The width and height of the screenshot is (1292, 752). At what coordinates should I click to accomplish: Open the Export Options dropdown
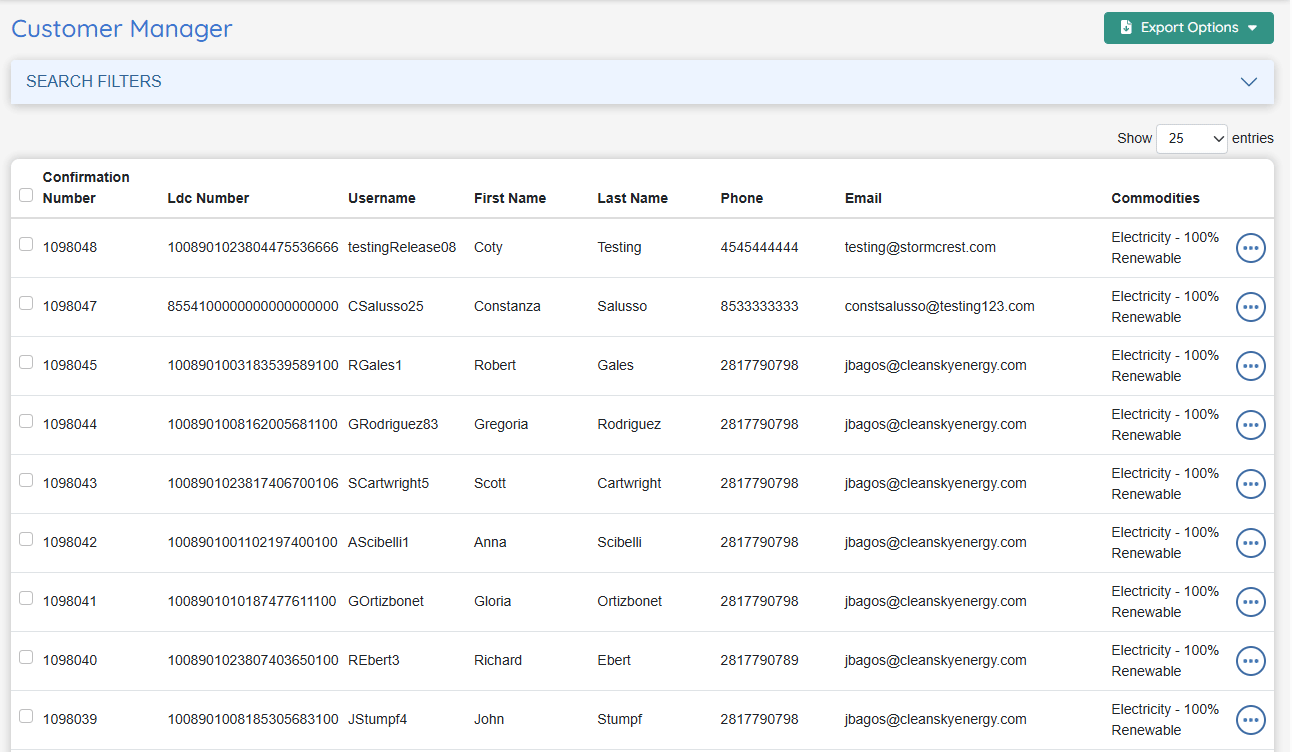1188,28
